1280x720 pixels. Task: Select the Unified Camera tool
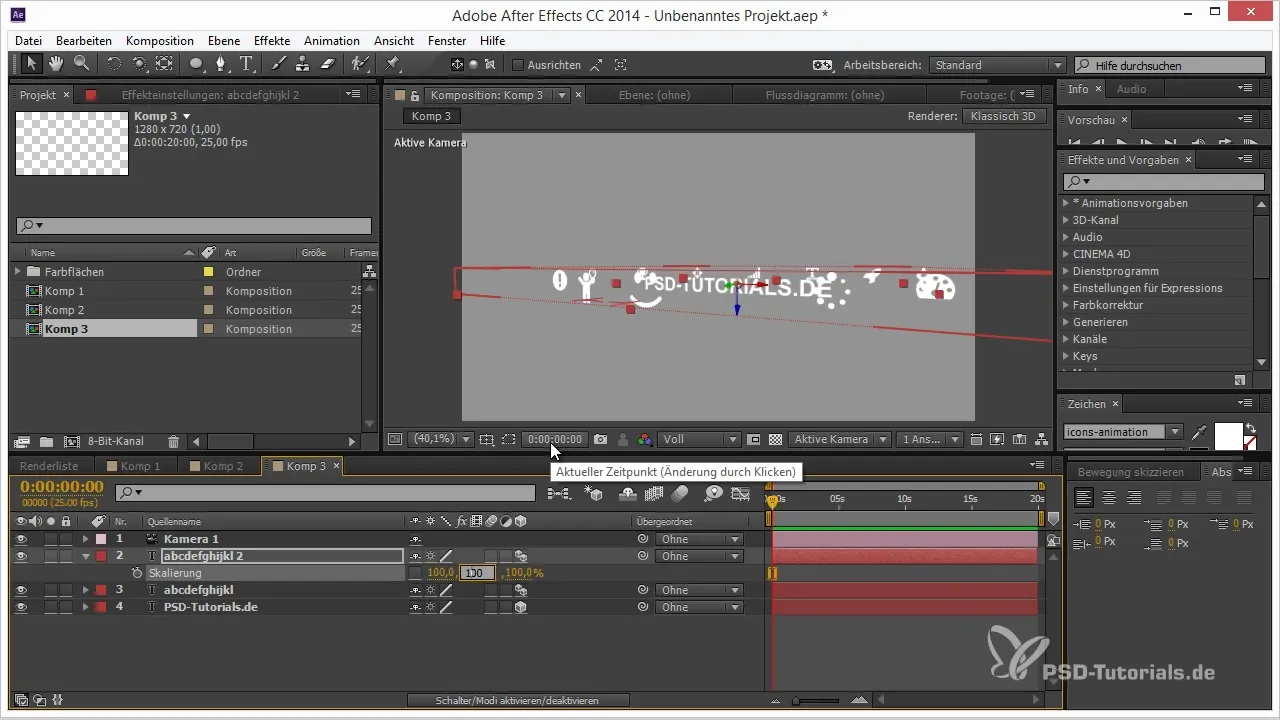click(138, 64)
